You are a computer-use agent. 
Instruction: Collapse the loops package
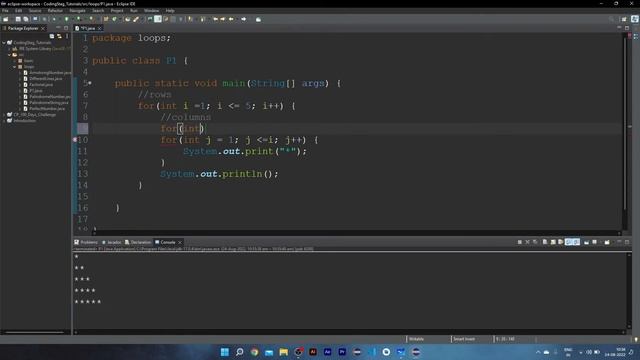(15, 67)
